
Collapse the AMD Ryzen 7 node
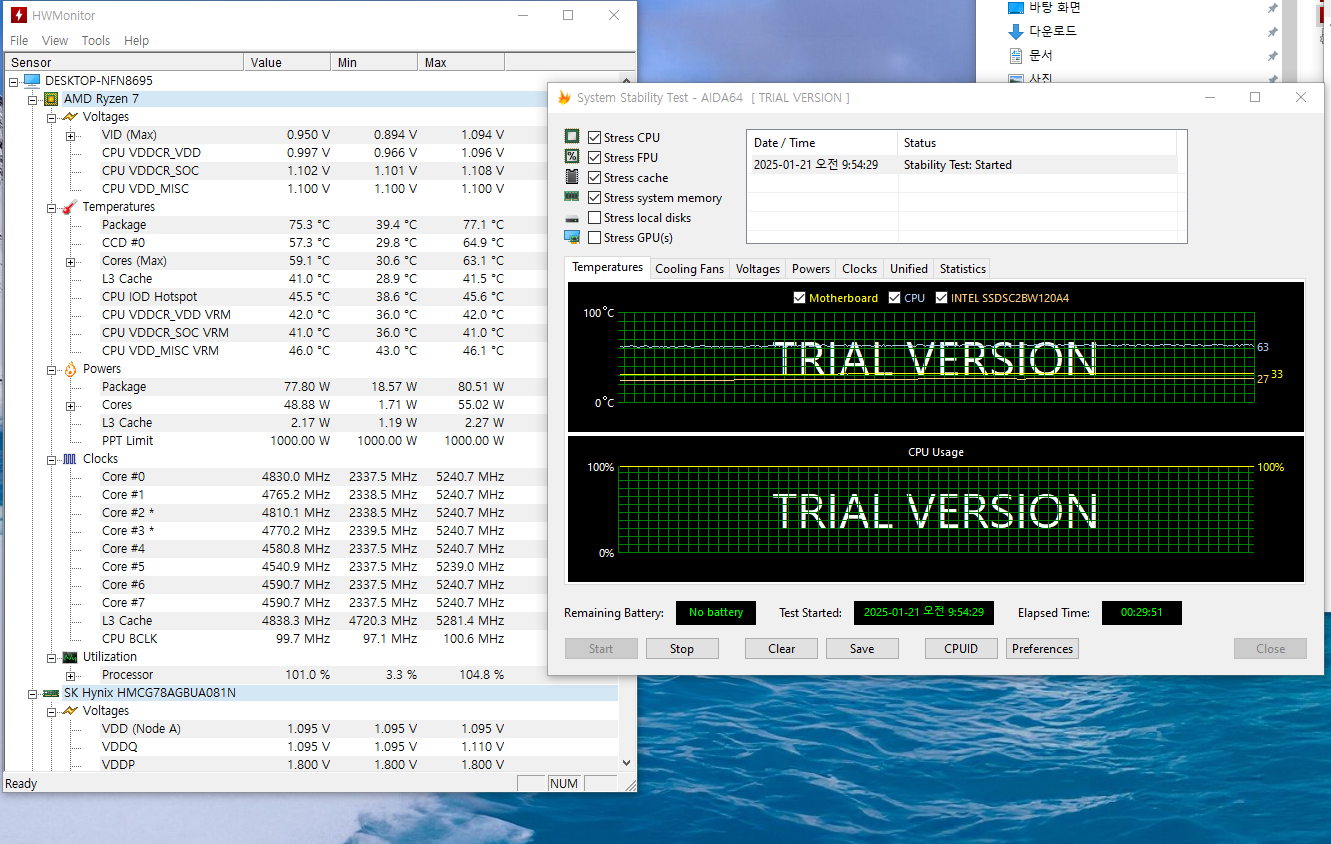point(33,99)
